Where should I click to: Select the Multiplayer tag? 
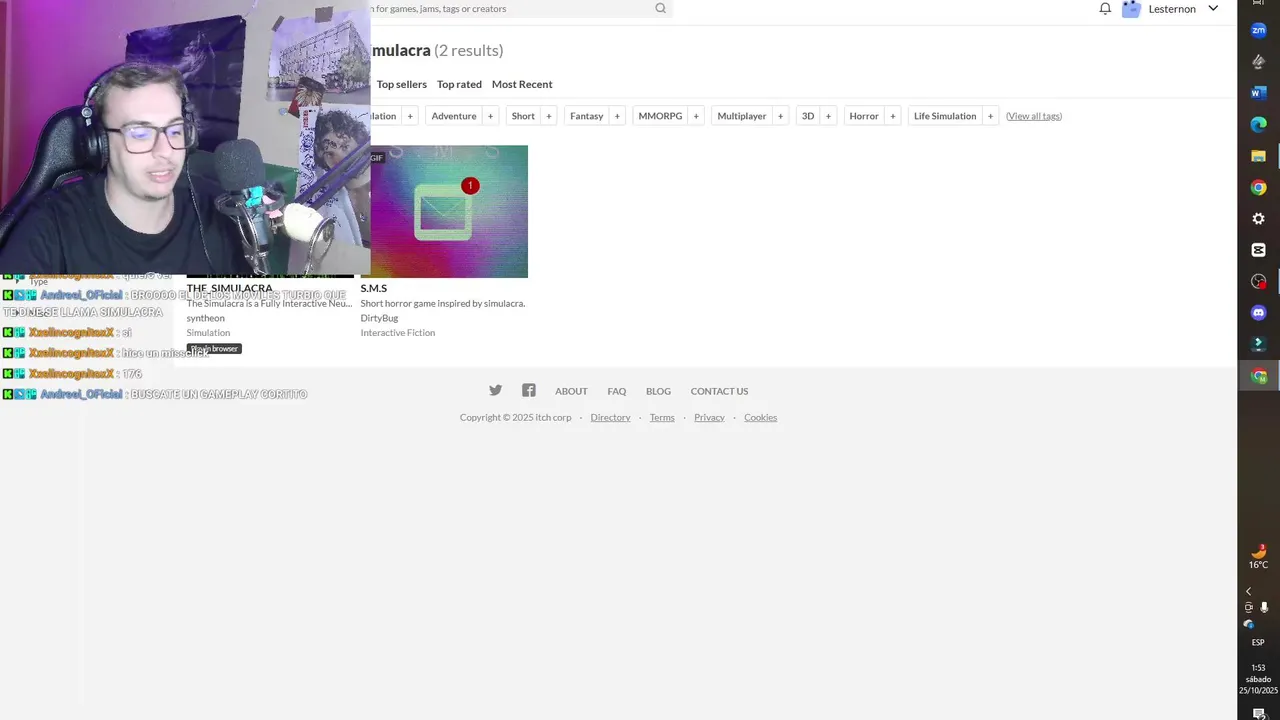pos(742,116)
